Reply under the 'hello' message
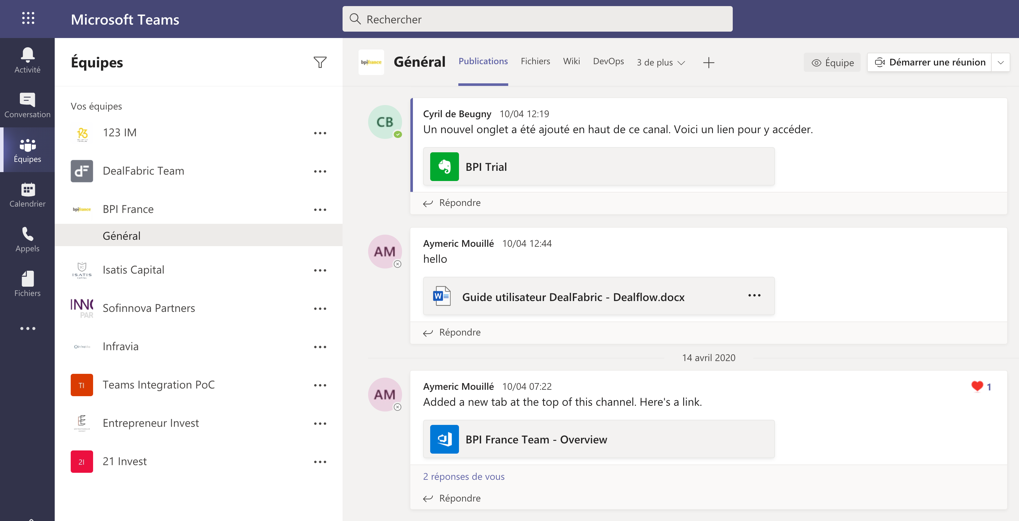Image resolution: width=1019 pixels, height=521 pixels. click(x=452, y=333)
